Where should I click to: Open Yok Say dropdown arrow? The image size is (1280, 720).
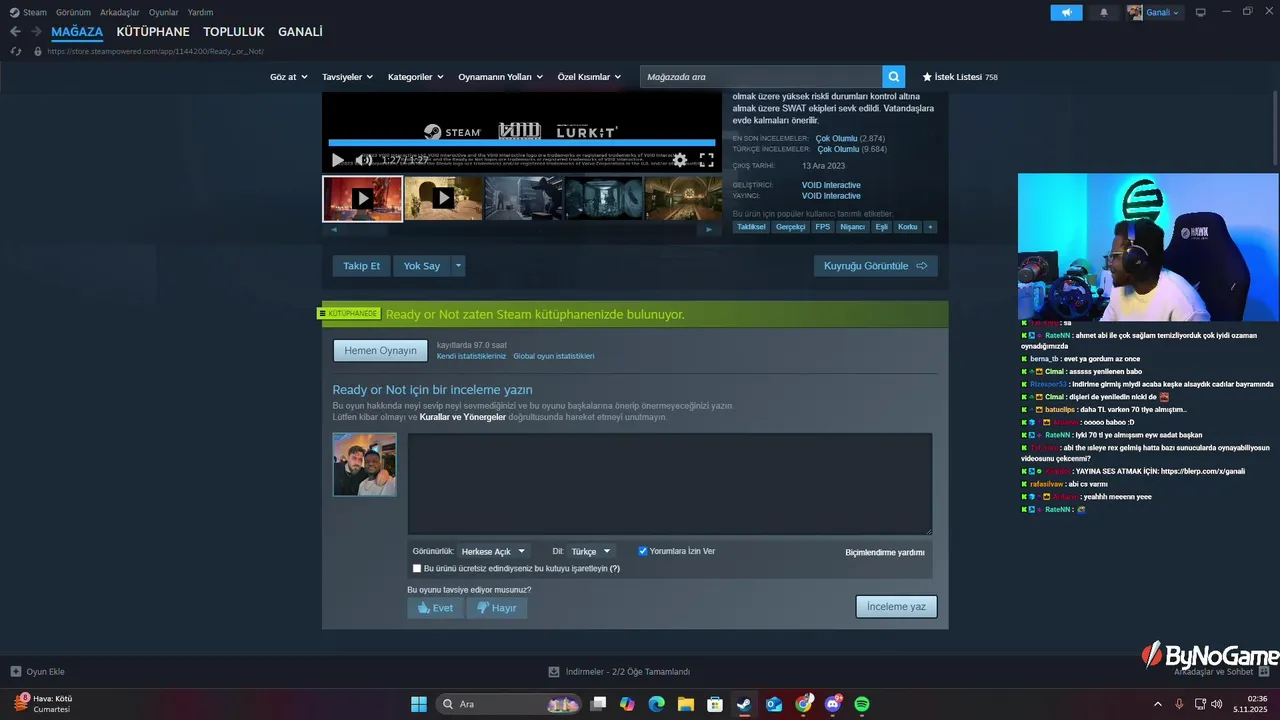coord(458,266)
